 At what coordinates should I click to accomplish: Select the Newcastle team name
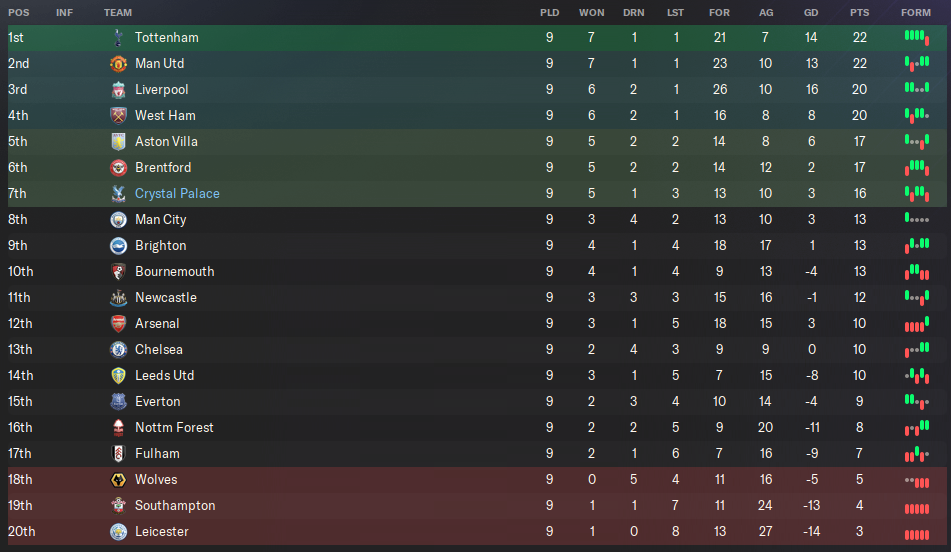coord(166,298)
